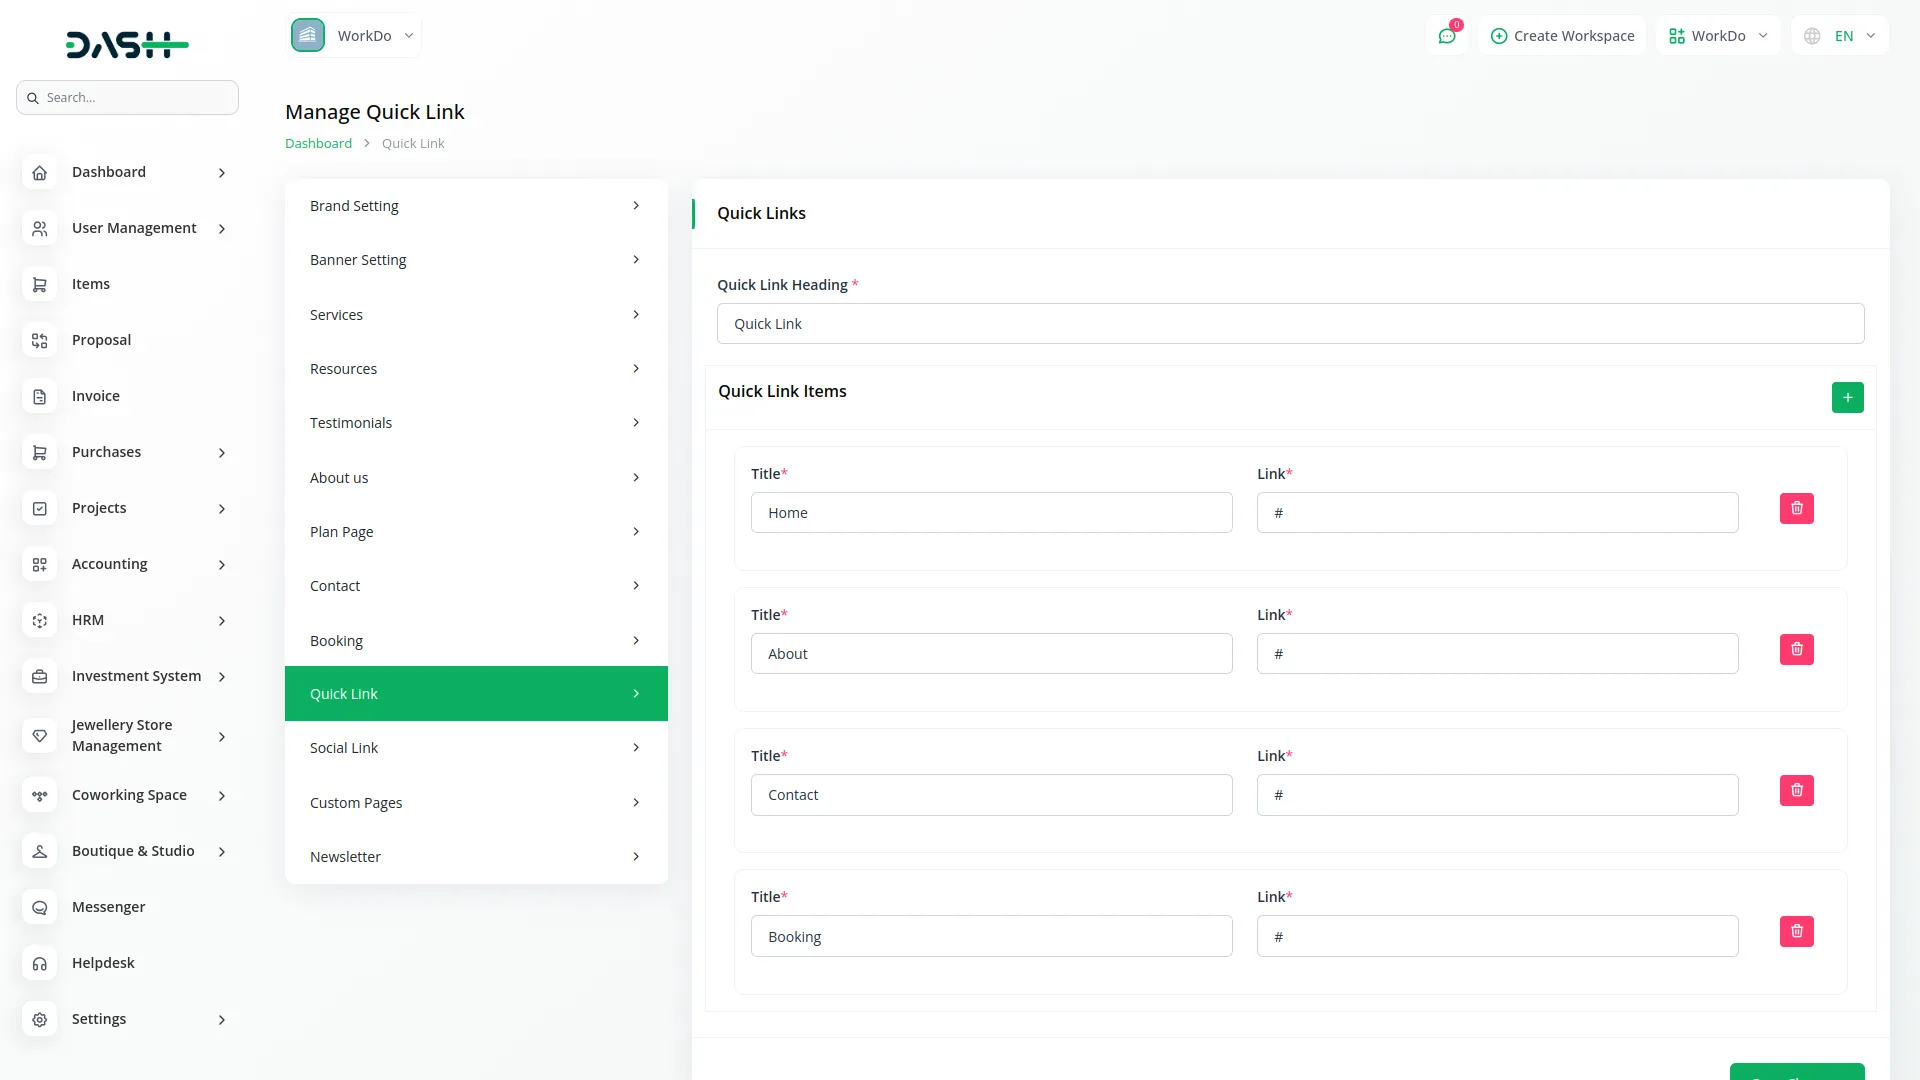Image resolution: width=1920 pixels, height=1080 pixels.
Task: Click the green add quick link item button
Action: 1847,398
